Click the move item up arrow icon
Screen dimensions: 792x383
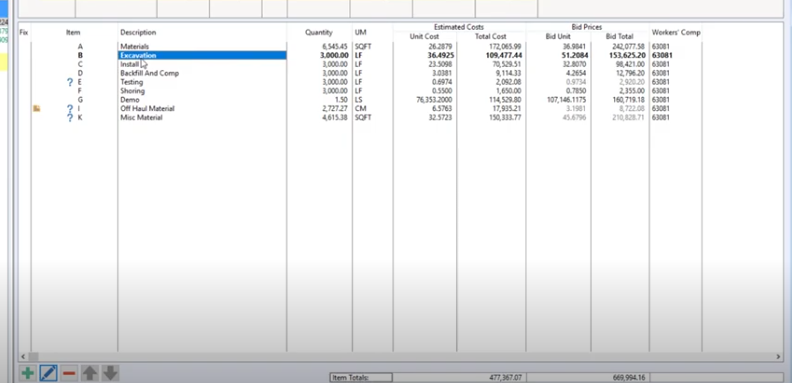(x=90, y=373)
